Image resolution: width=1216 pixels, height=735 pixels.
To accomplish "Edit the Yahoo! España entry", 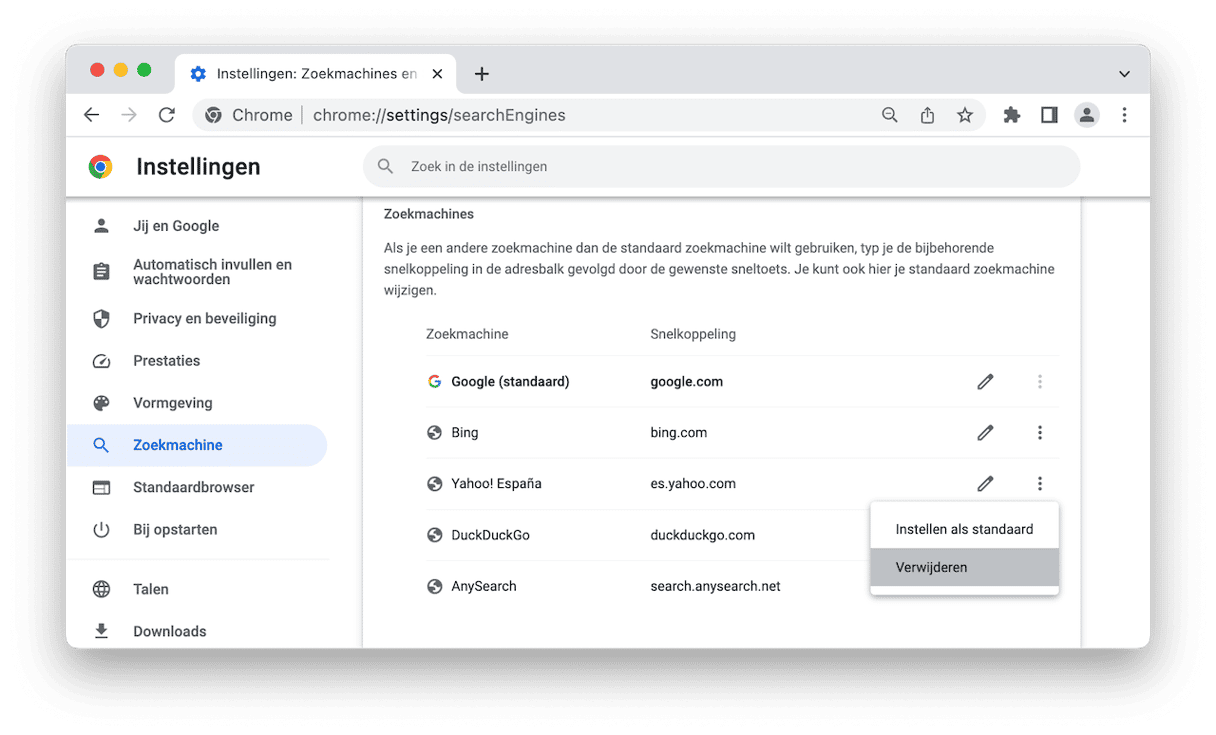I will click(x=985, y=484).
